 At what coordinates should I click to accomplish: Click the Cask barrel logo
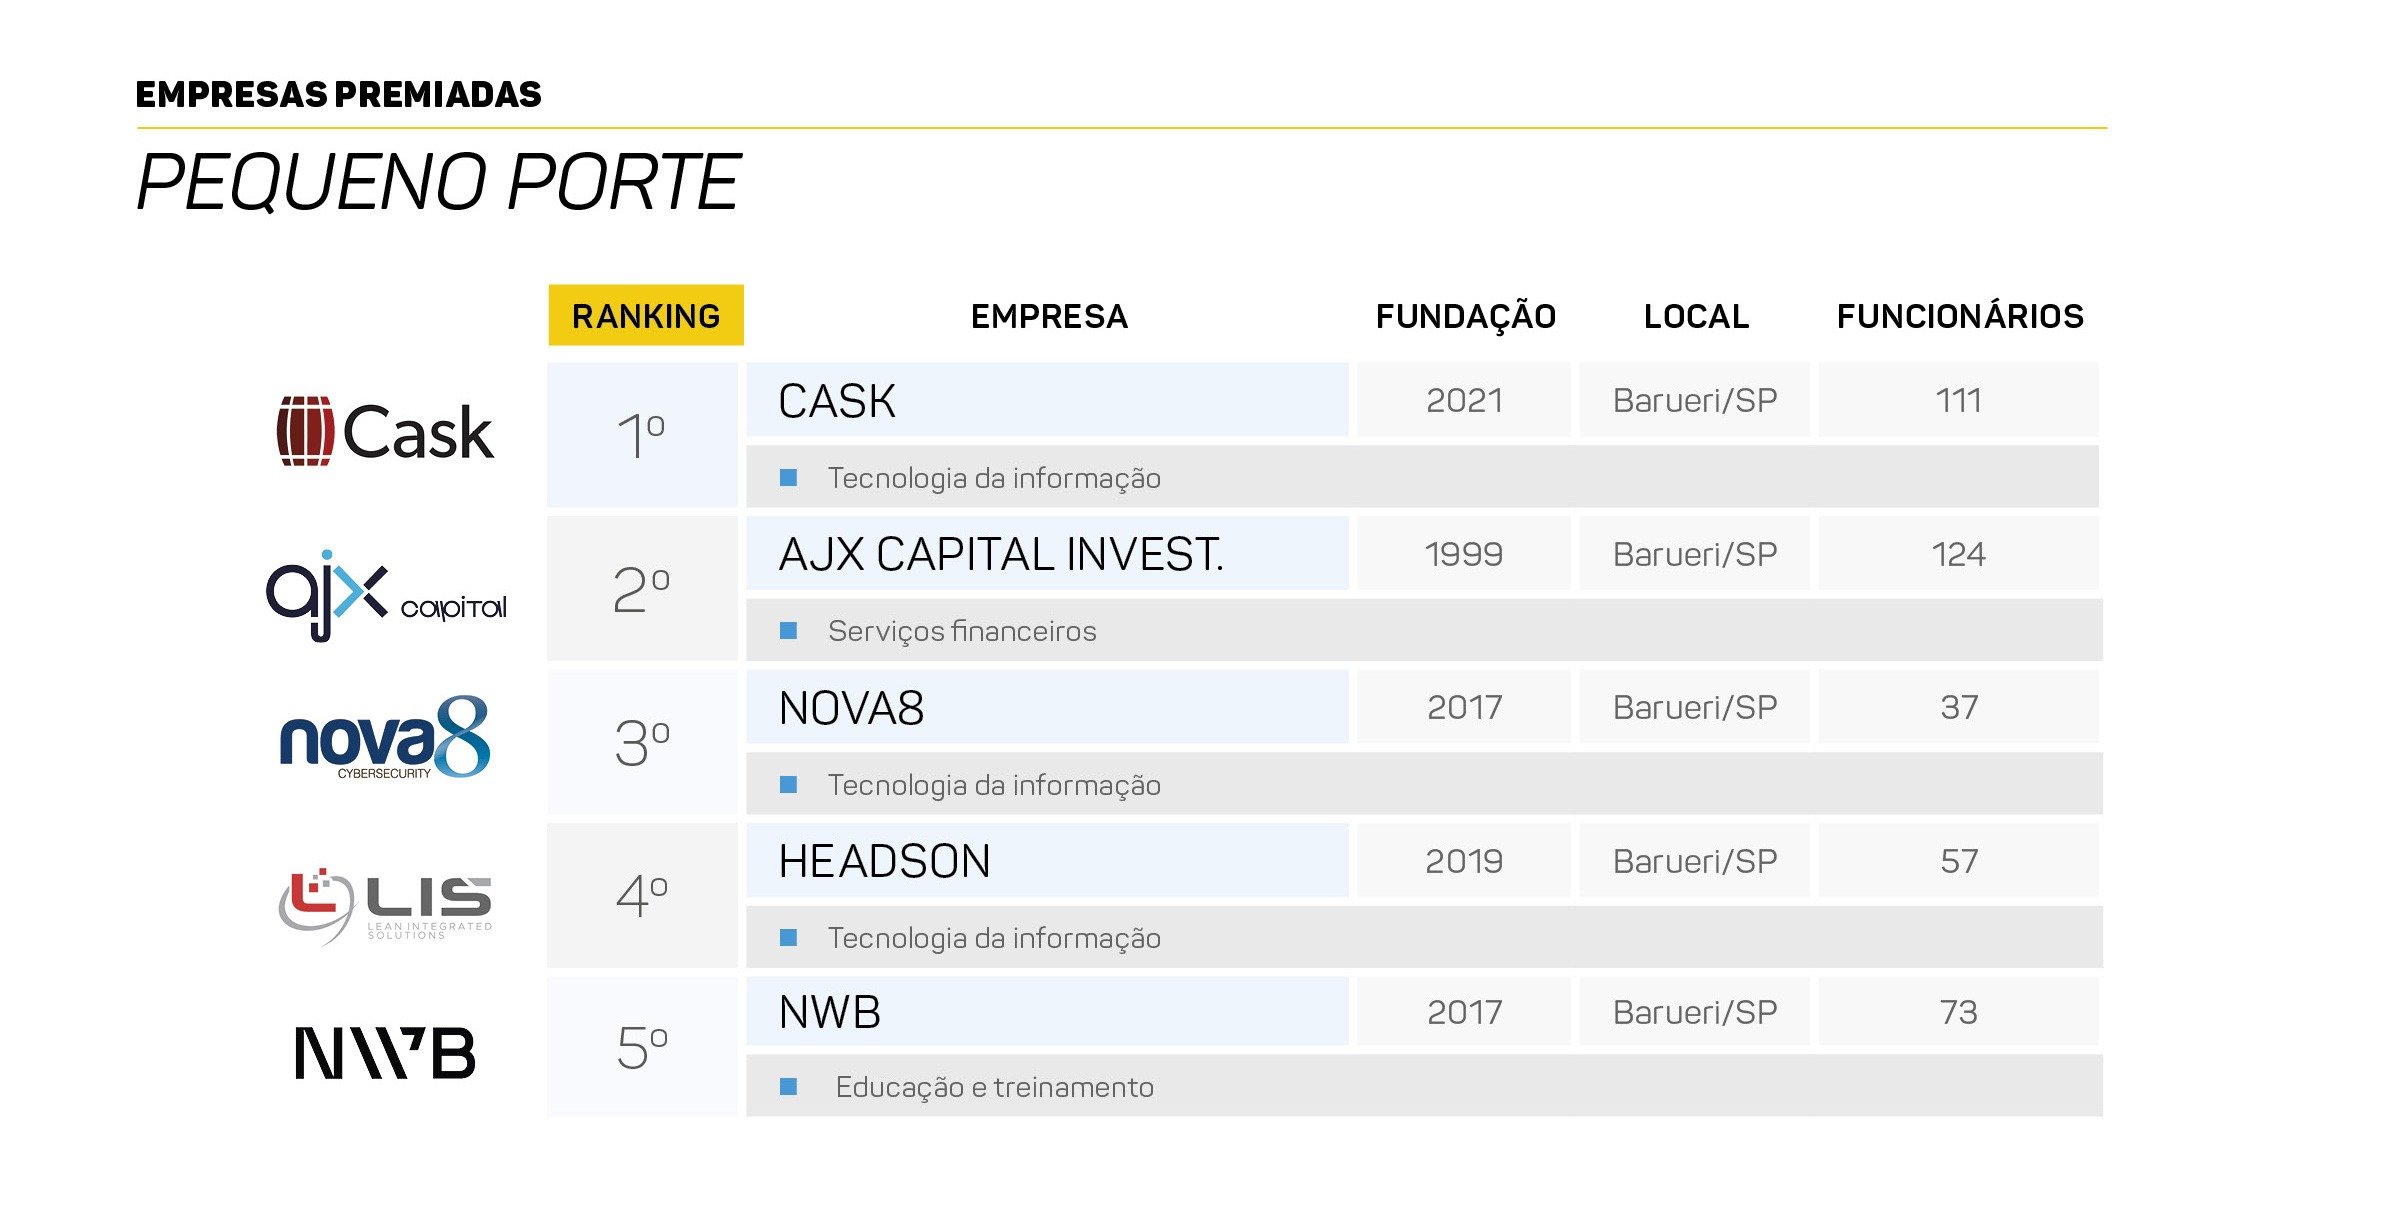[385, 432]
